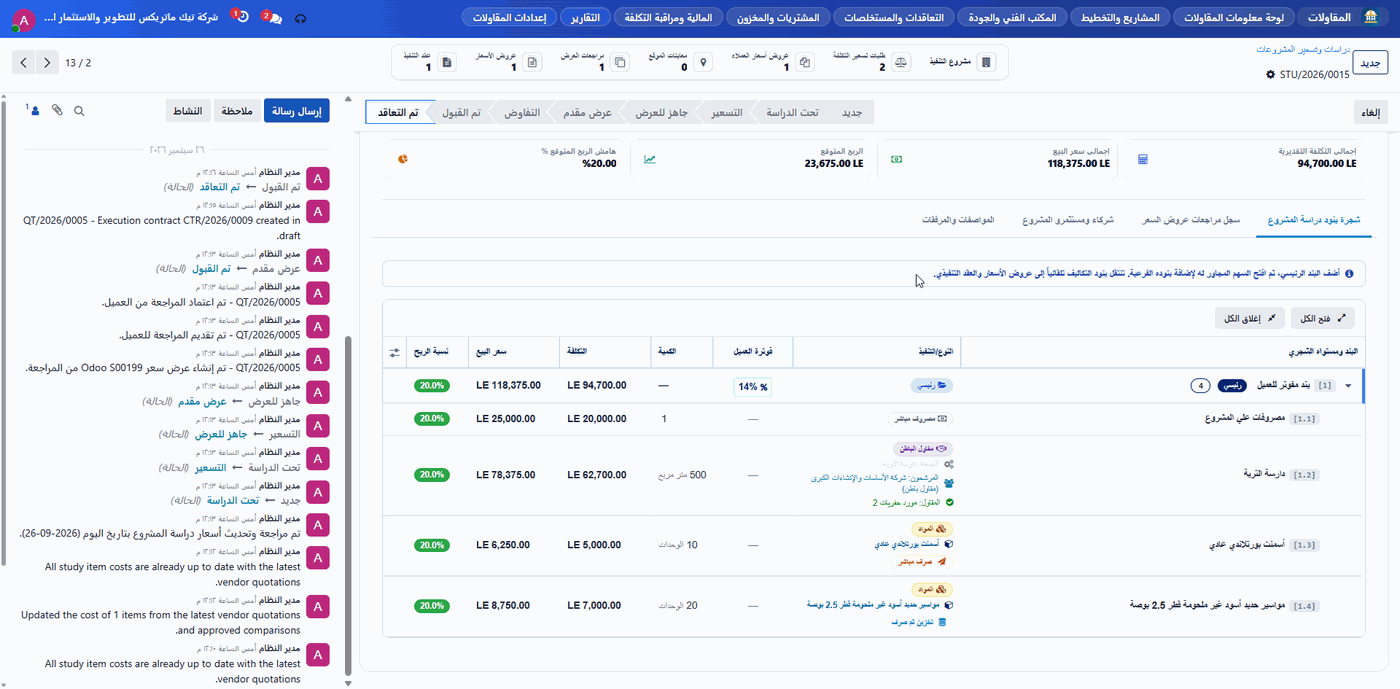The width and height of the screenshot is (1400, 689).
Task: Open the user avatar menu in top bar
Action: coord(23,19)
